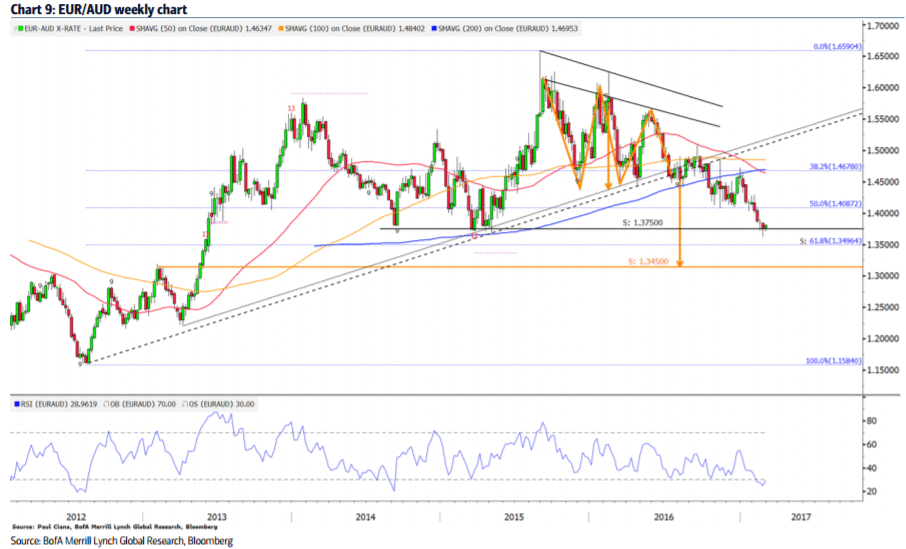Screen dimensions: 906x549
Task: Click the OS (EURAUD) 30.00 legend marker
Action: [x=183, y=404]
